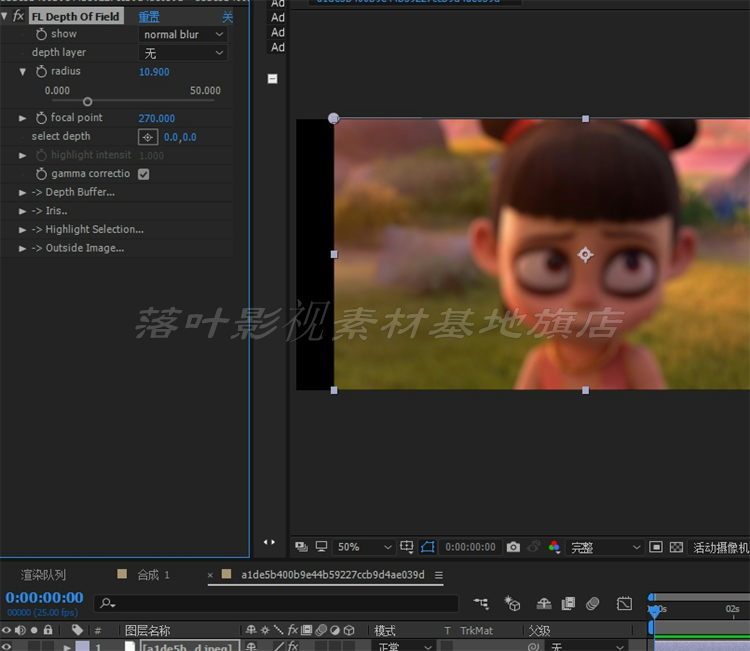Switch to the 合成 1 tab
The image size is (750, 651).
pyautogui.click(x=153, y=575)
